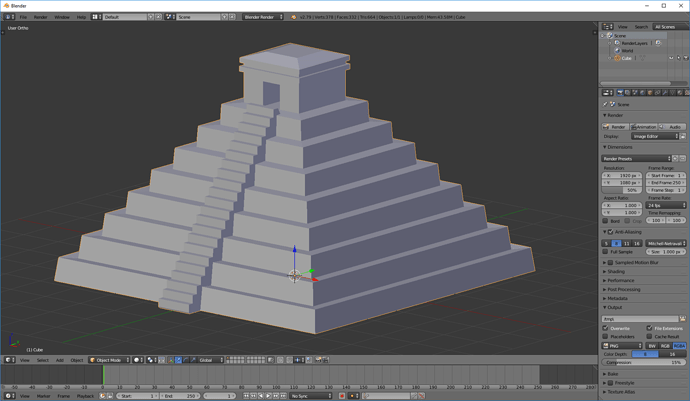
Task: Enable the Freestyle checkbox
Action: pyautogui.click(x=610, y=383)
